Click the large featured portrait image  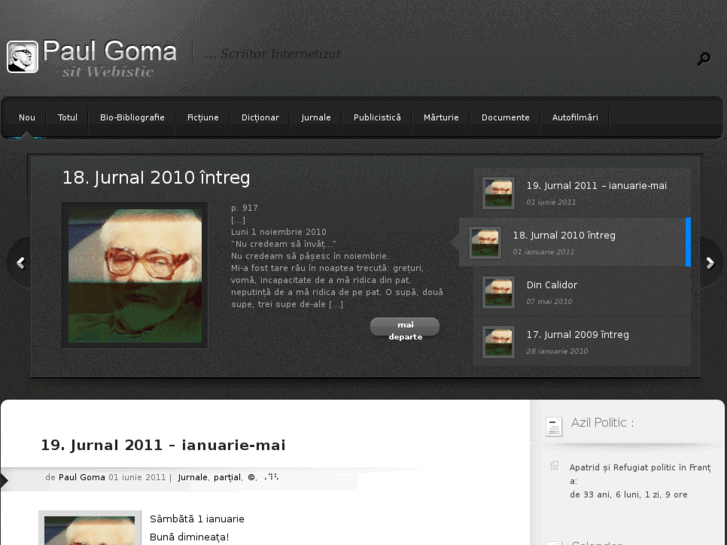tap(135, 276)
